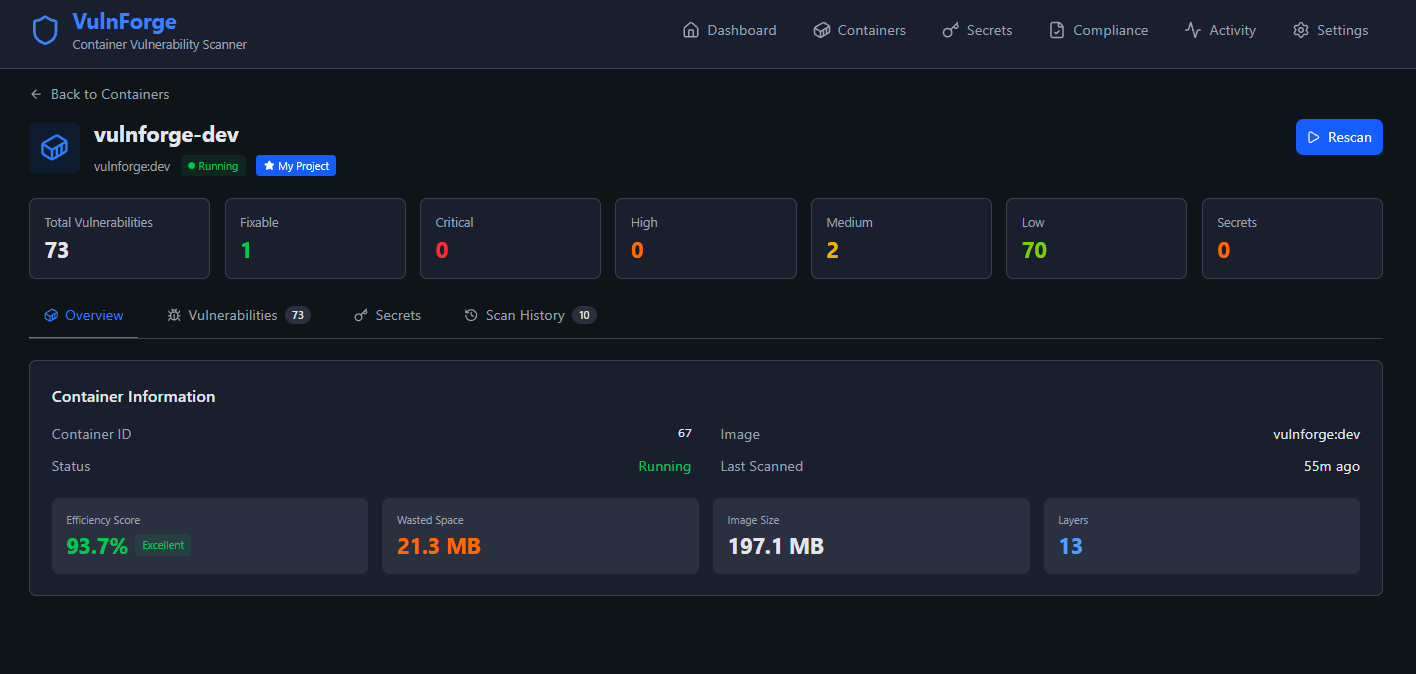Select the Secrets tab below stats

pos(398,315)
